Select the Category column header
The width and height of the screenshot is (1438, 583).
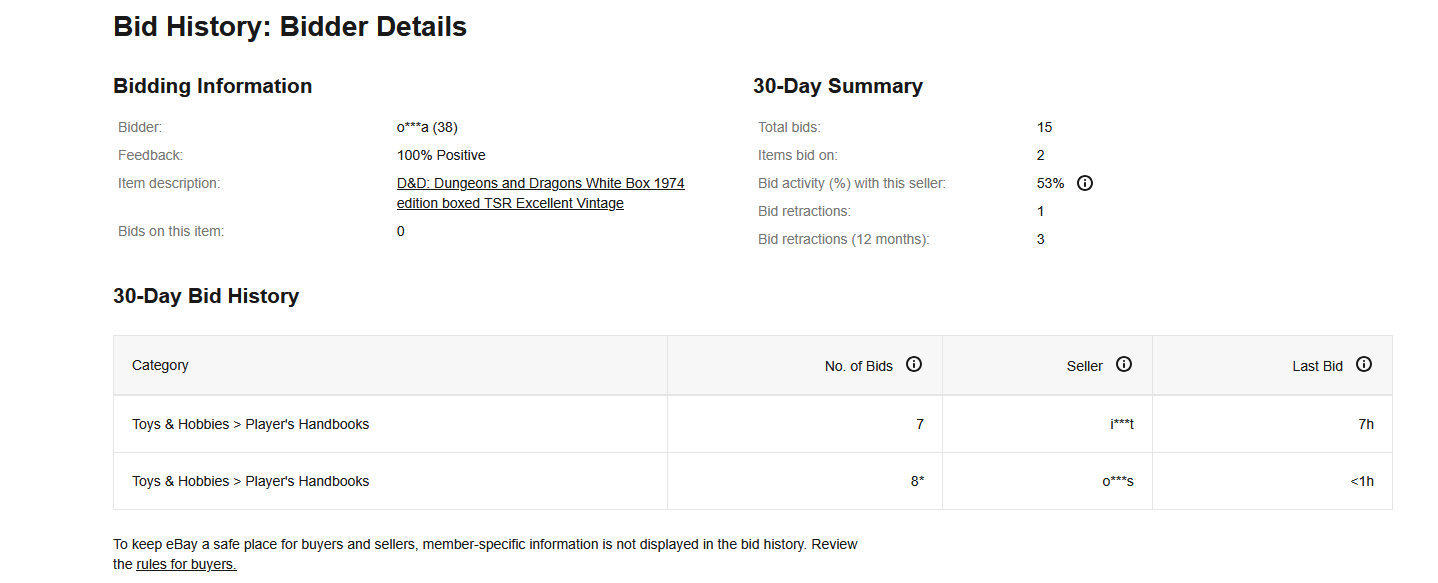point(160,365)
